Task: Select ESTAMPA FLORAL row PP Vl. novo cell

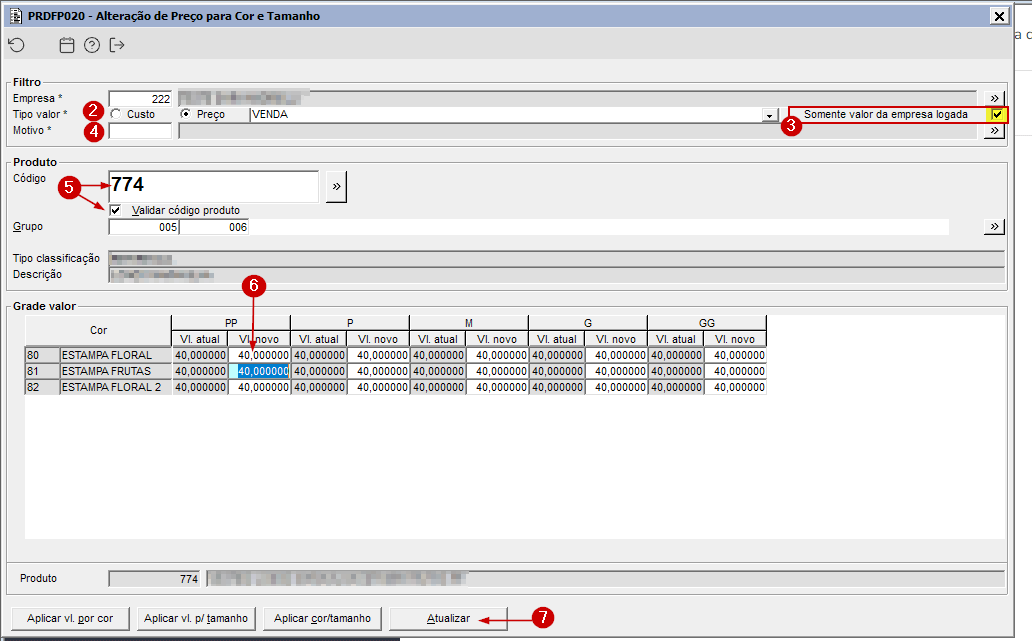Action: 259,355
